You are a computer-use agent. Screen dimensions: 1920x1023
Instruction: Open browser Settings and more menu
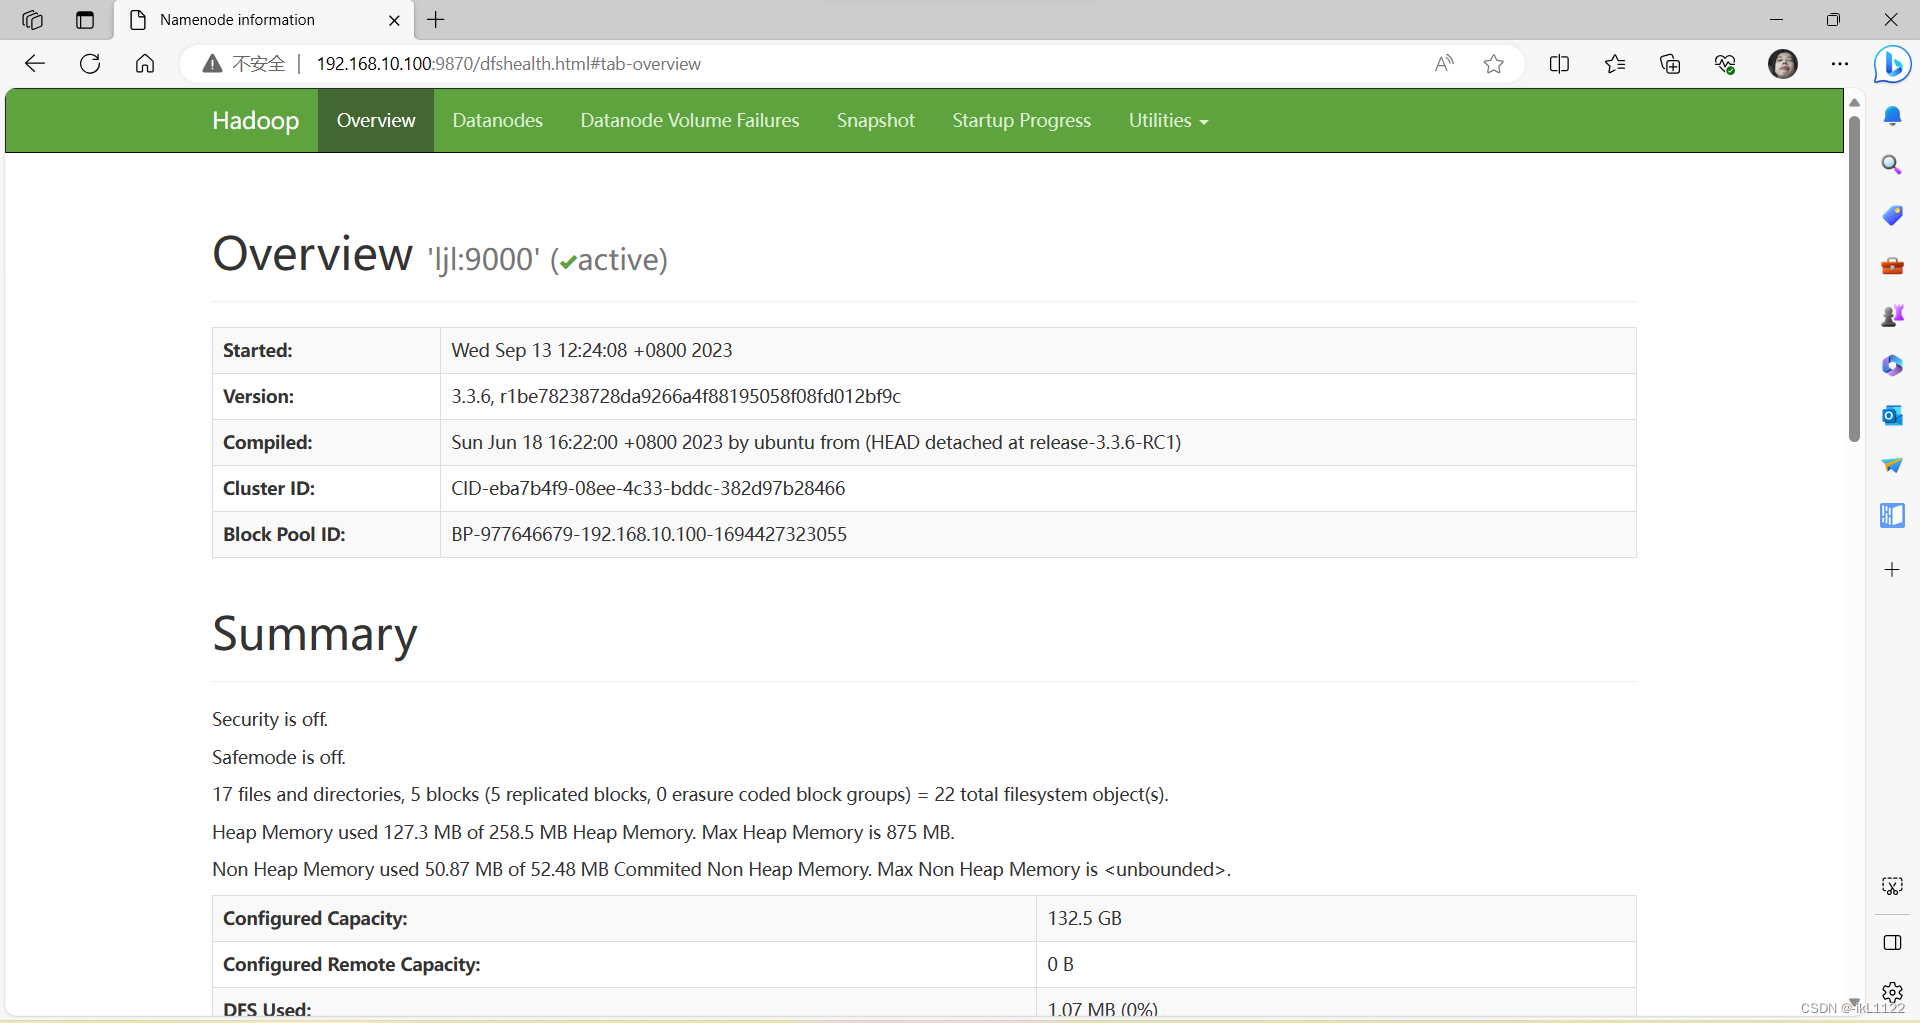tap(1840, 64)
